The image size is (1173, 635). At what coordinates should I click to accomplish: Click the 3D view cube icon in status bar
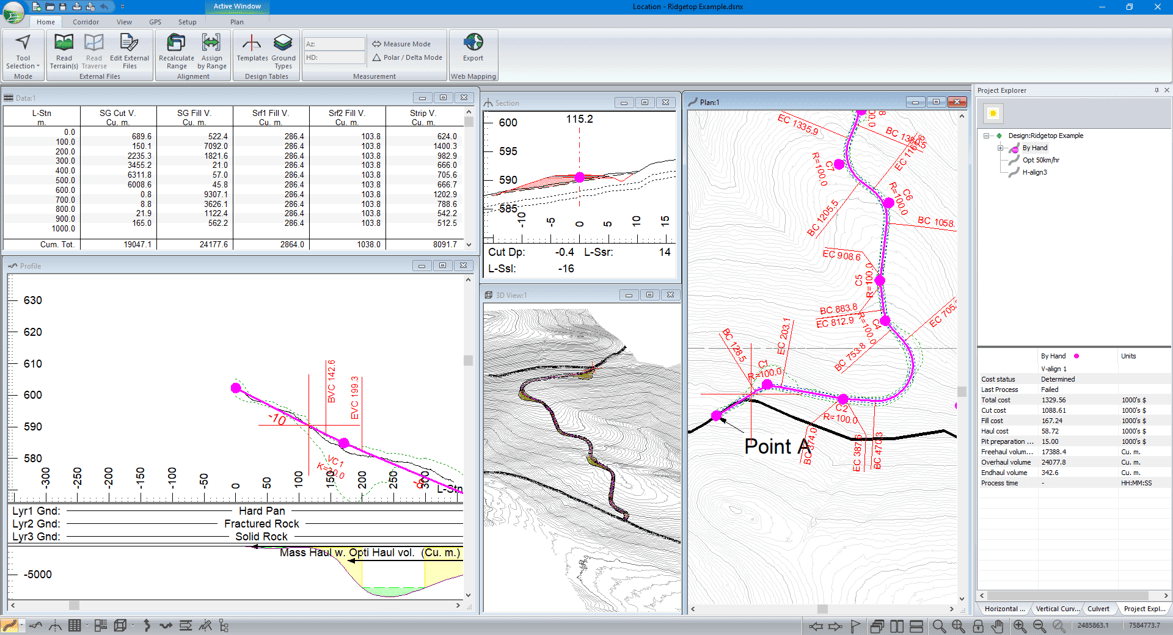point(120,626)
